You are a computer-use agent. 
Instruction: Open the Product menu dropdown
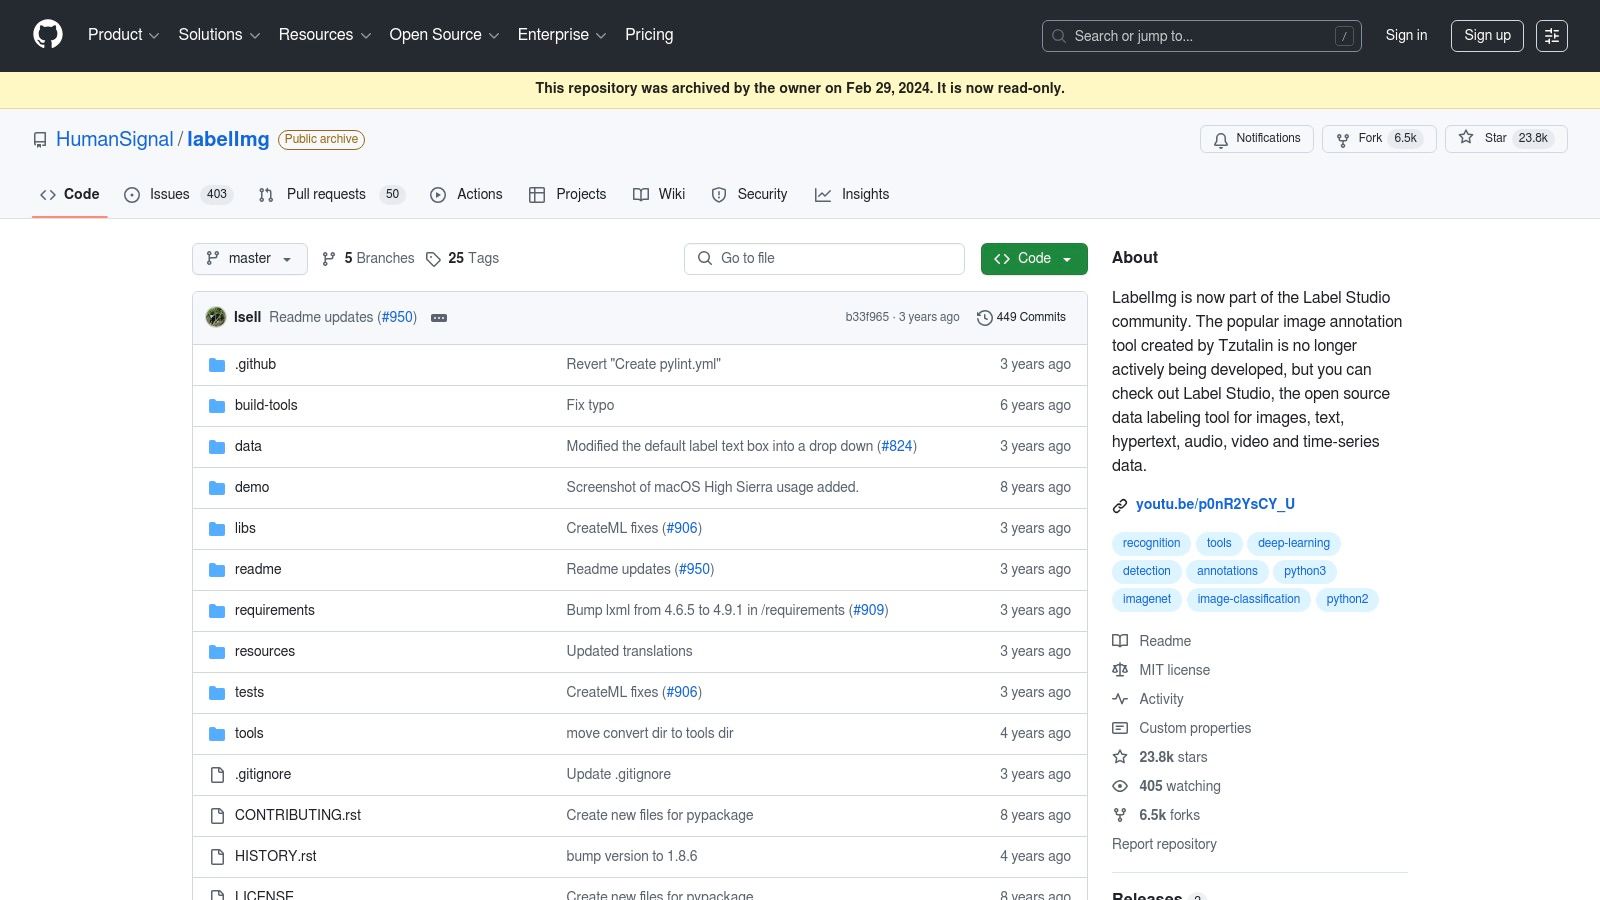124,35
